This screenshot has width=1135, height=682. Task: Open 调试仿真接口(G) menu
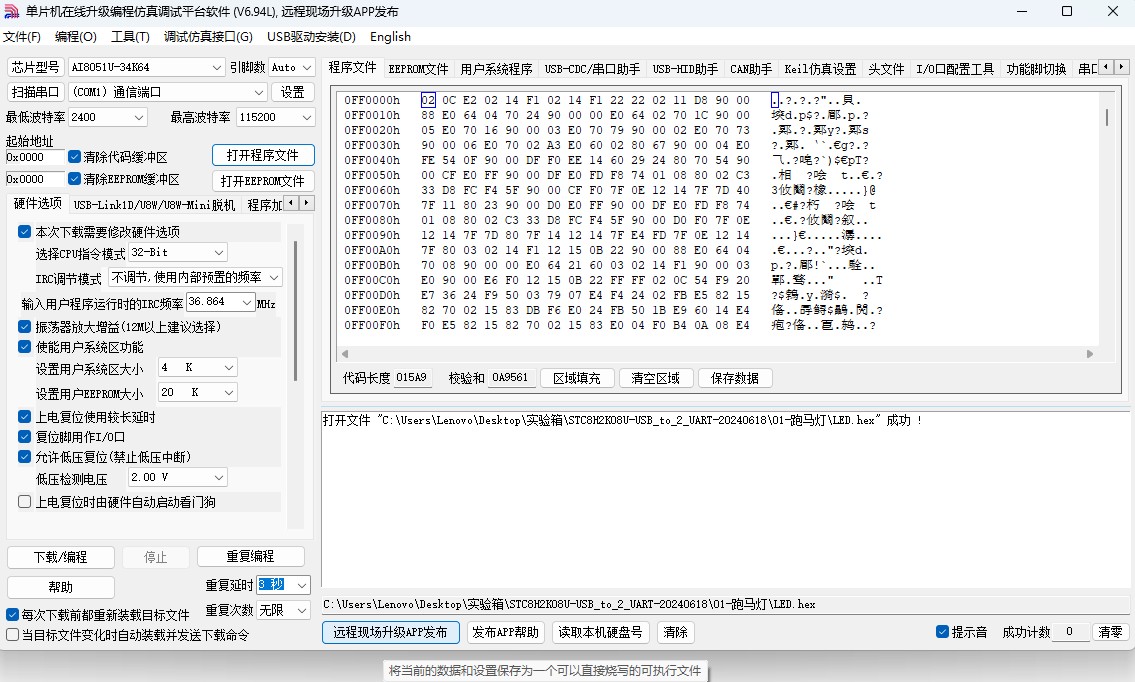point(208,37)
